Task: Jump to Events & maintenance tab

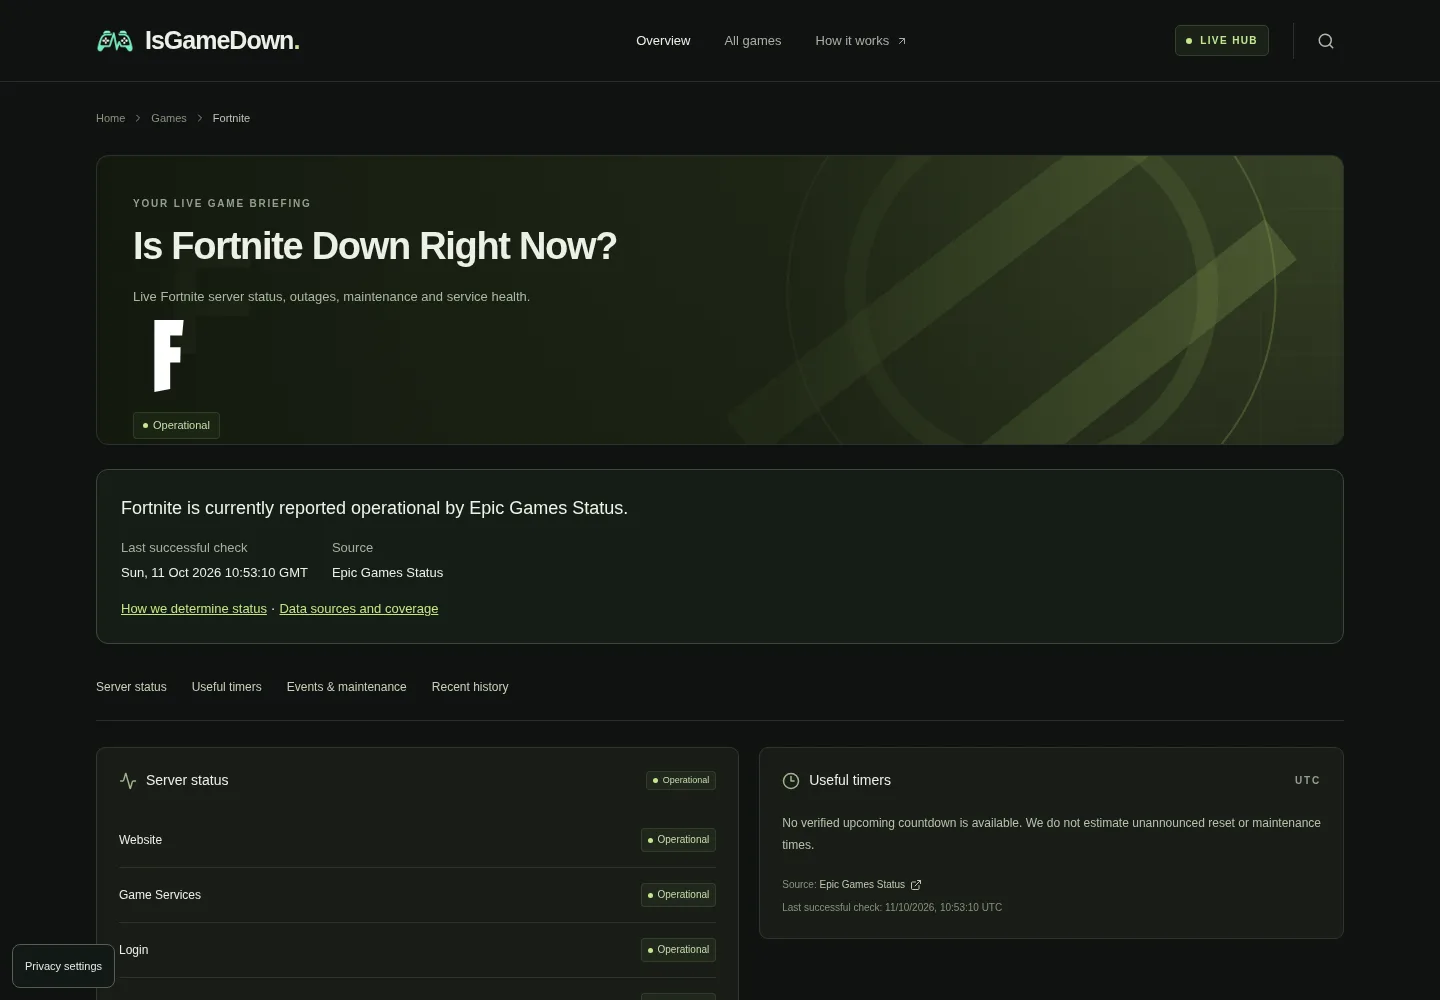Action: (x=347, y=687)
